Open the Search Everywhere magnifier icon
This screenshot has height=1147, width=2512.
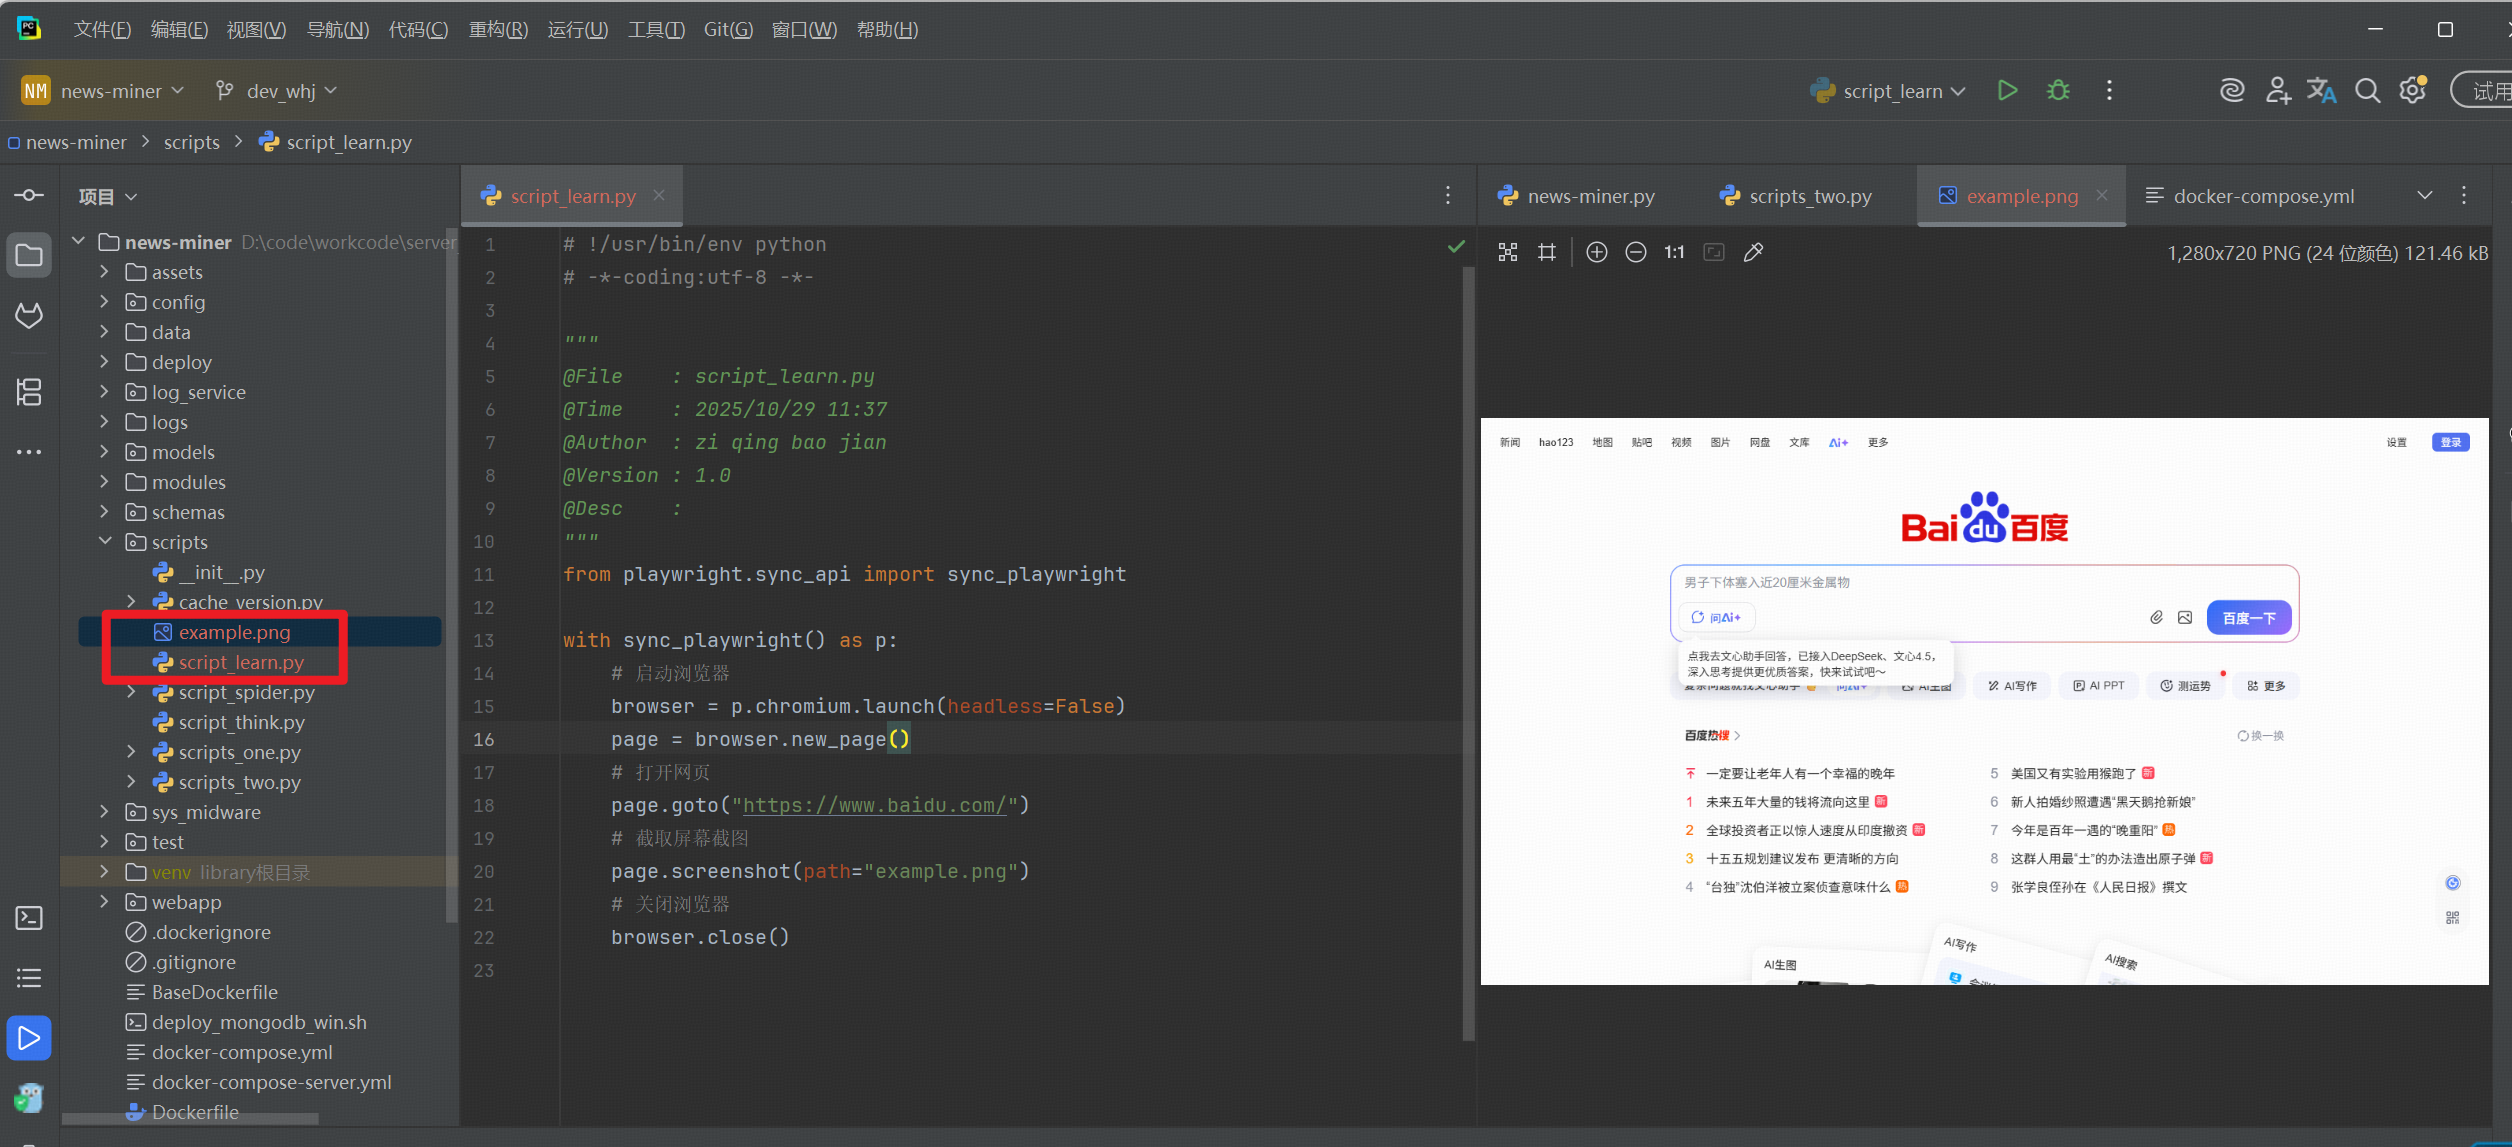click(2367, 91)
